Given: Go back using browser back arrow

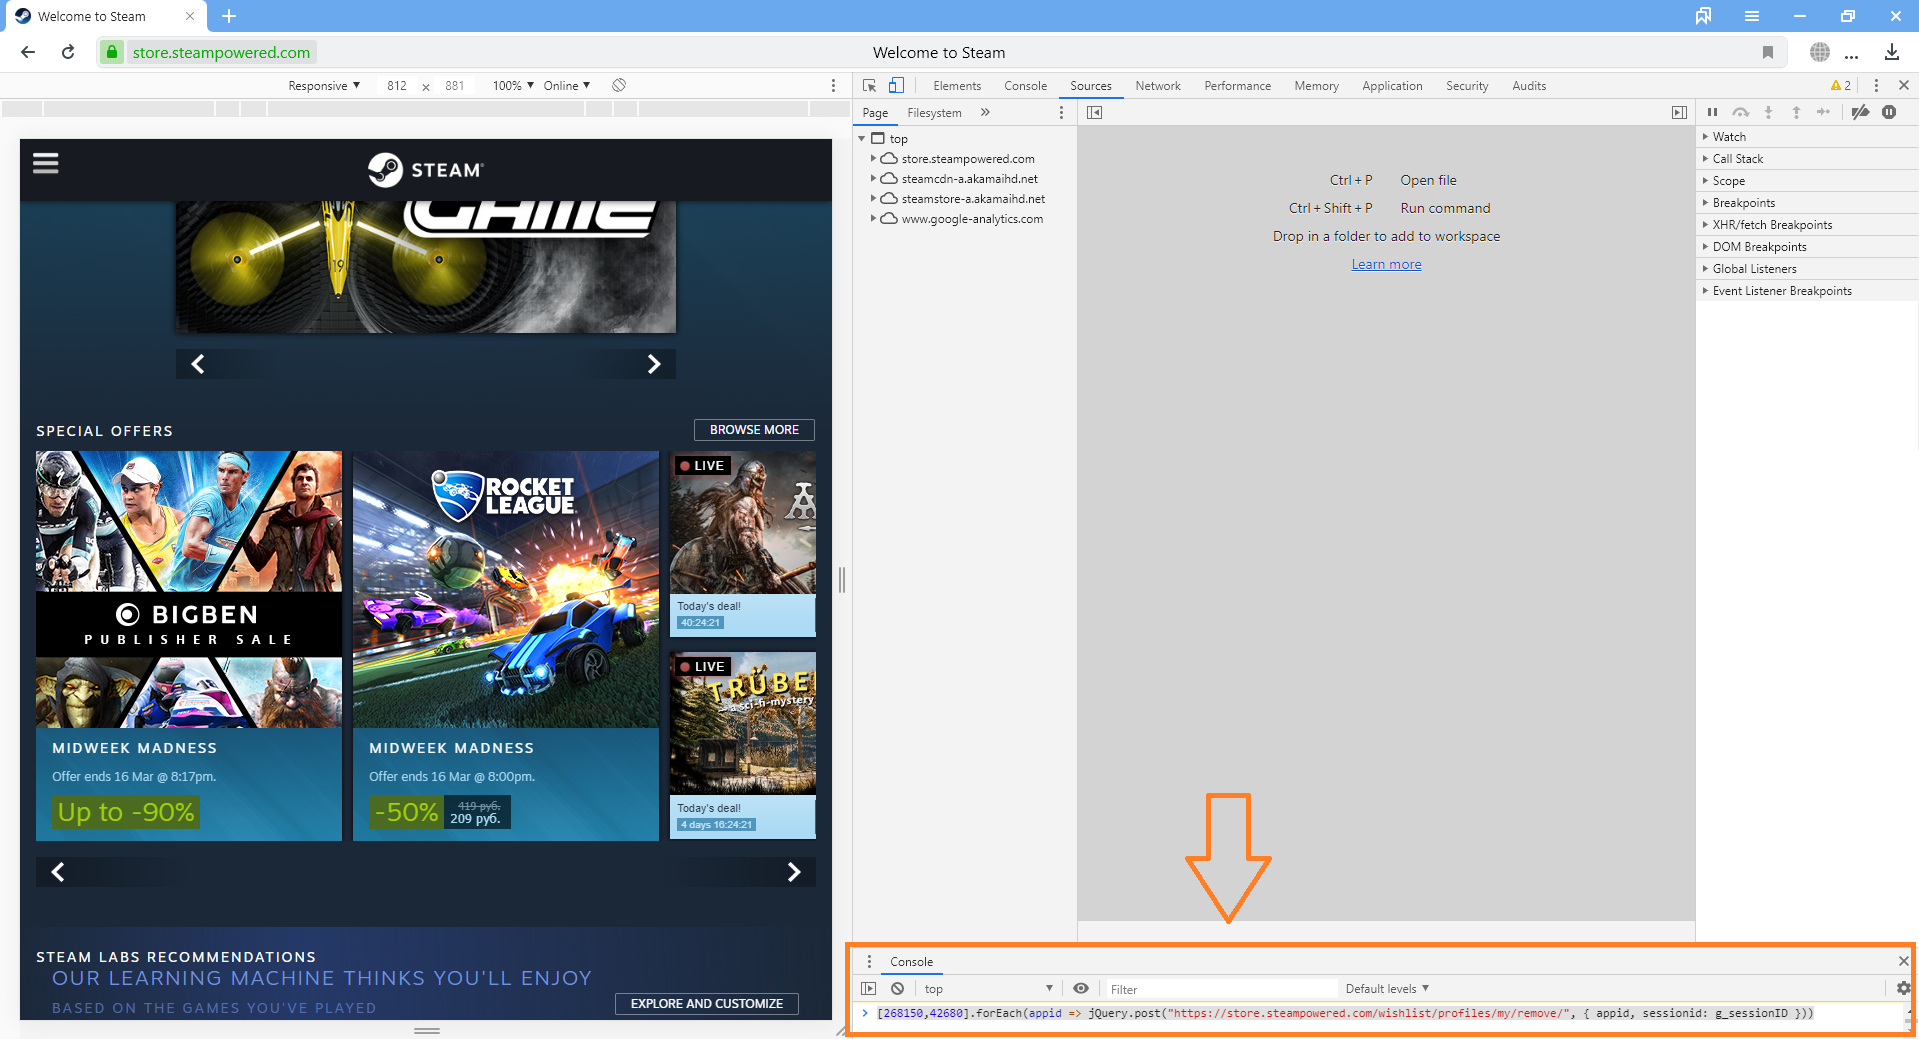Looking at the screenshot, I should (28, 52).
